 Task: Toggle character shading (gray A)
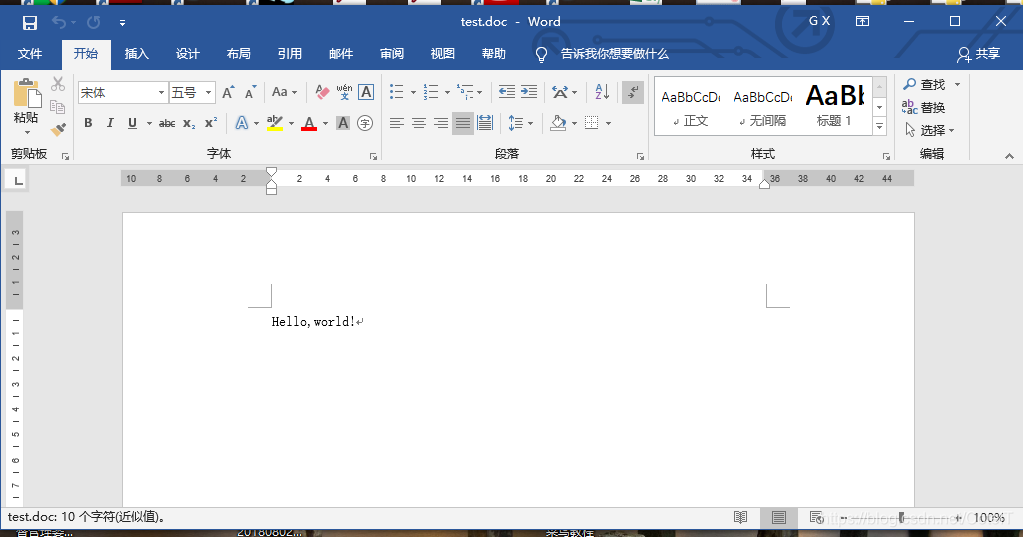click(343, 123)
